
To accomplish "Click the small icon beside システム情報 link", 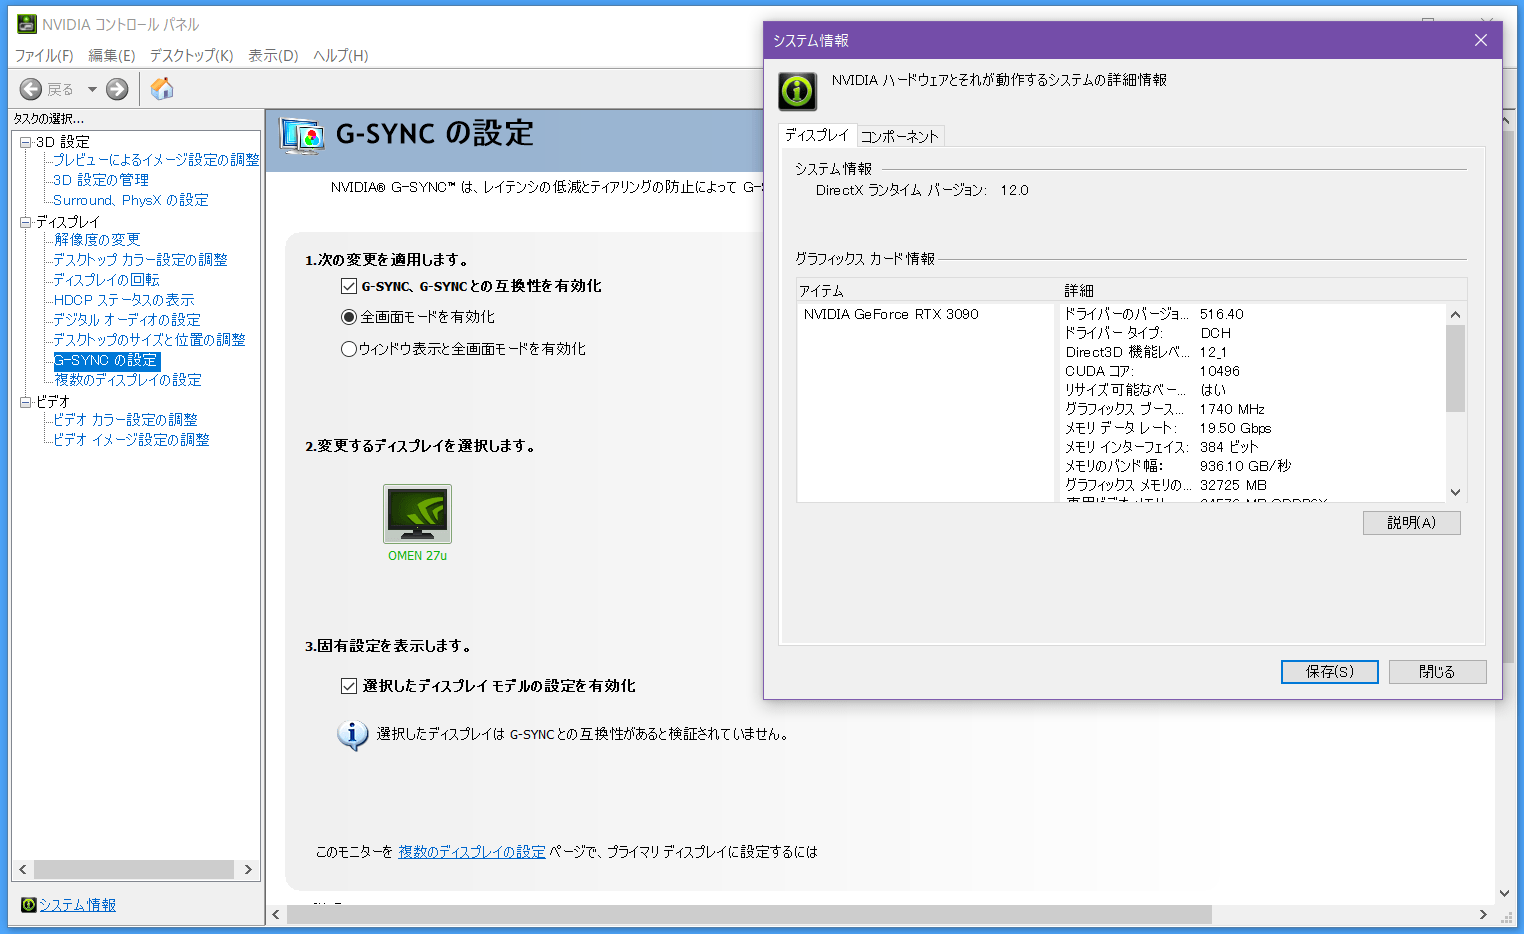I will click(28, 905).
